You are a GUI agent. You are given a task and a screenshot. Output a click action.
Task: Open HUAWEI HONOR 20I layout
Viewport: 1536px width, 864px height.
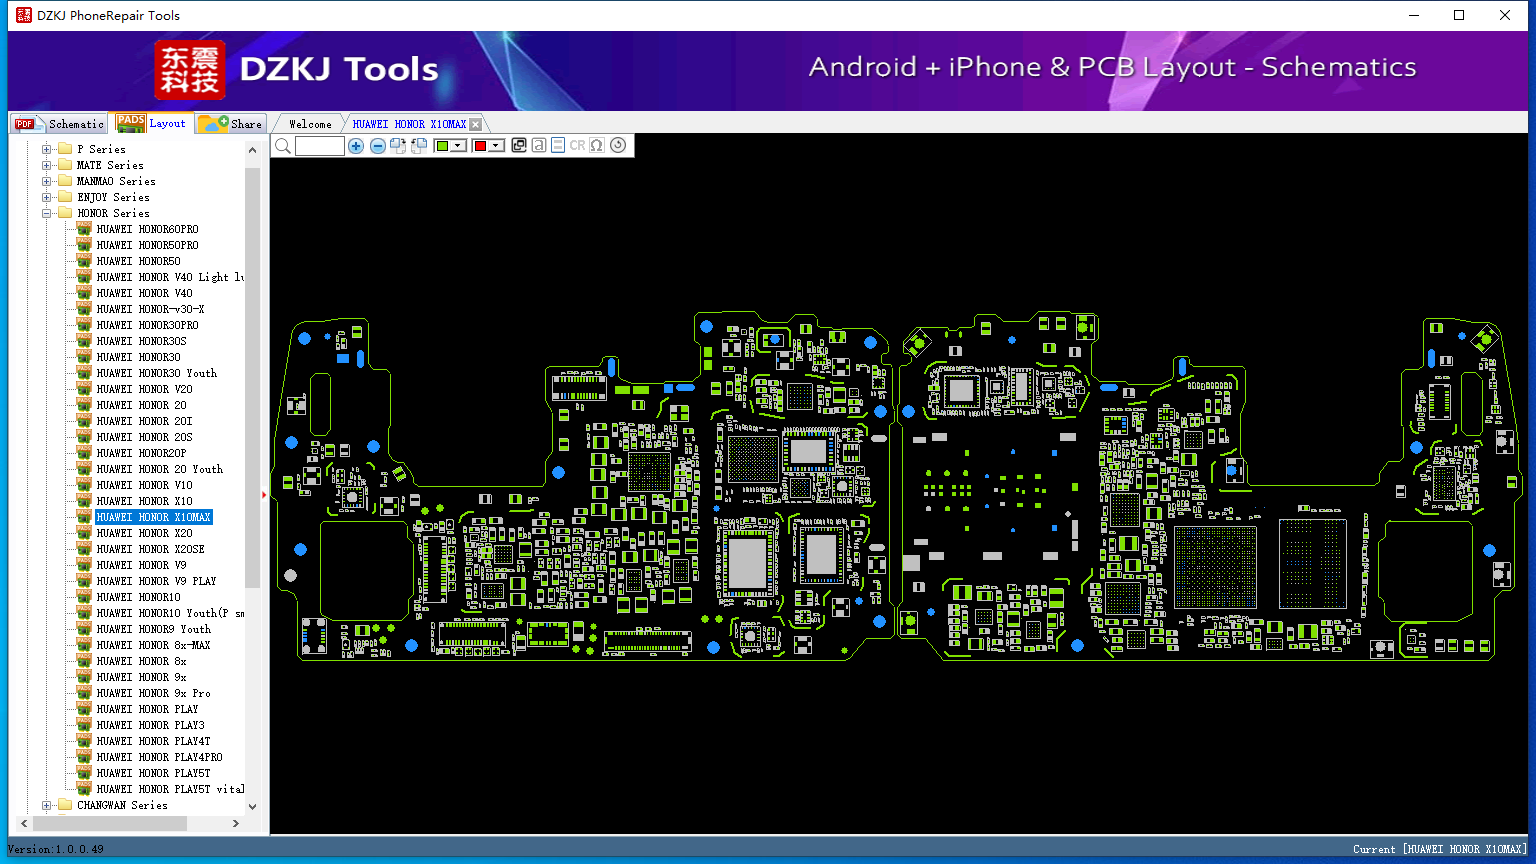pos(144,421)
